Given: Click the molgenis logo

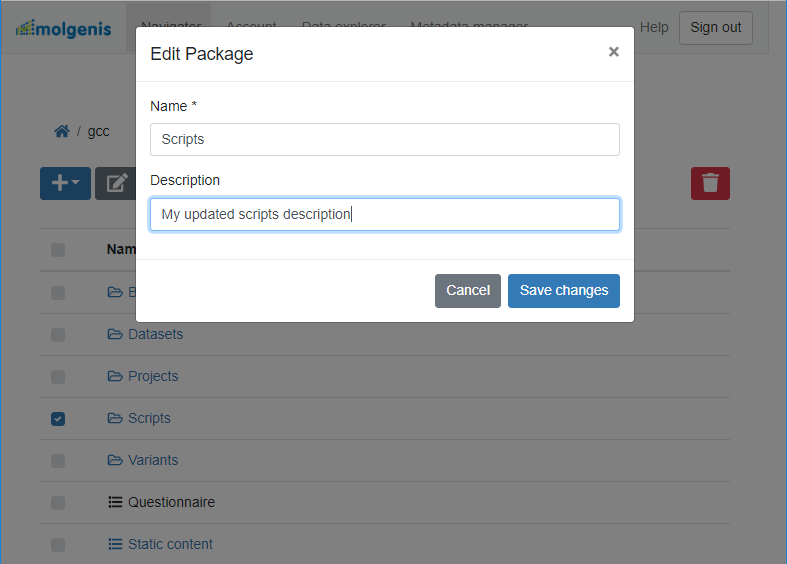Looking at the screenshot, I should point(63,27).
